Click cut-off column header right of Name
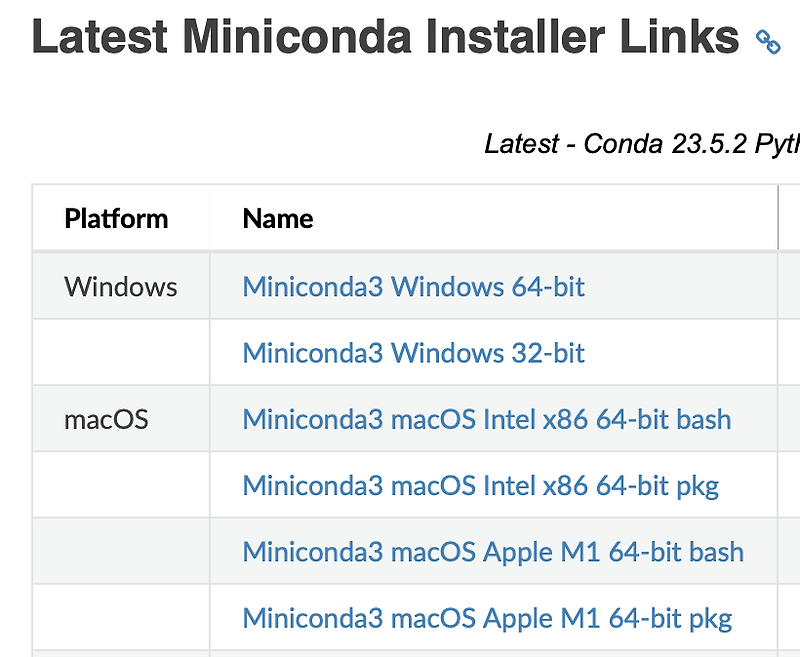The width and height of the screenshot is (800, 657). (x=790, y=218)
